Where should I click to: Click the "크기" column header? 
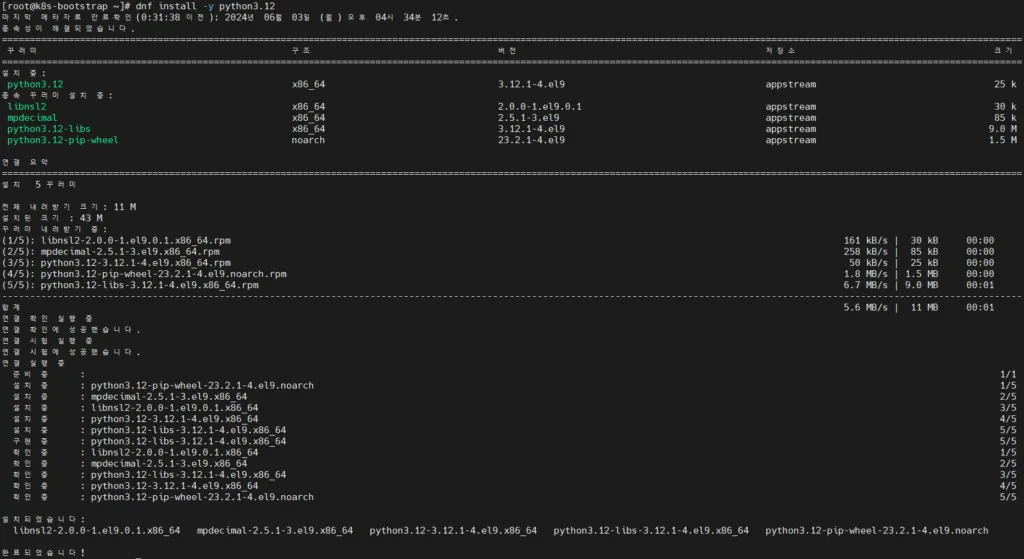coord(1003,50)
